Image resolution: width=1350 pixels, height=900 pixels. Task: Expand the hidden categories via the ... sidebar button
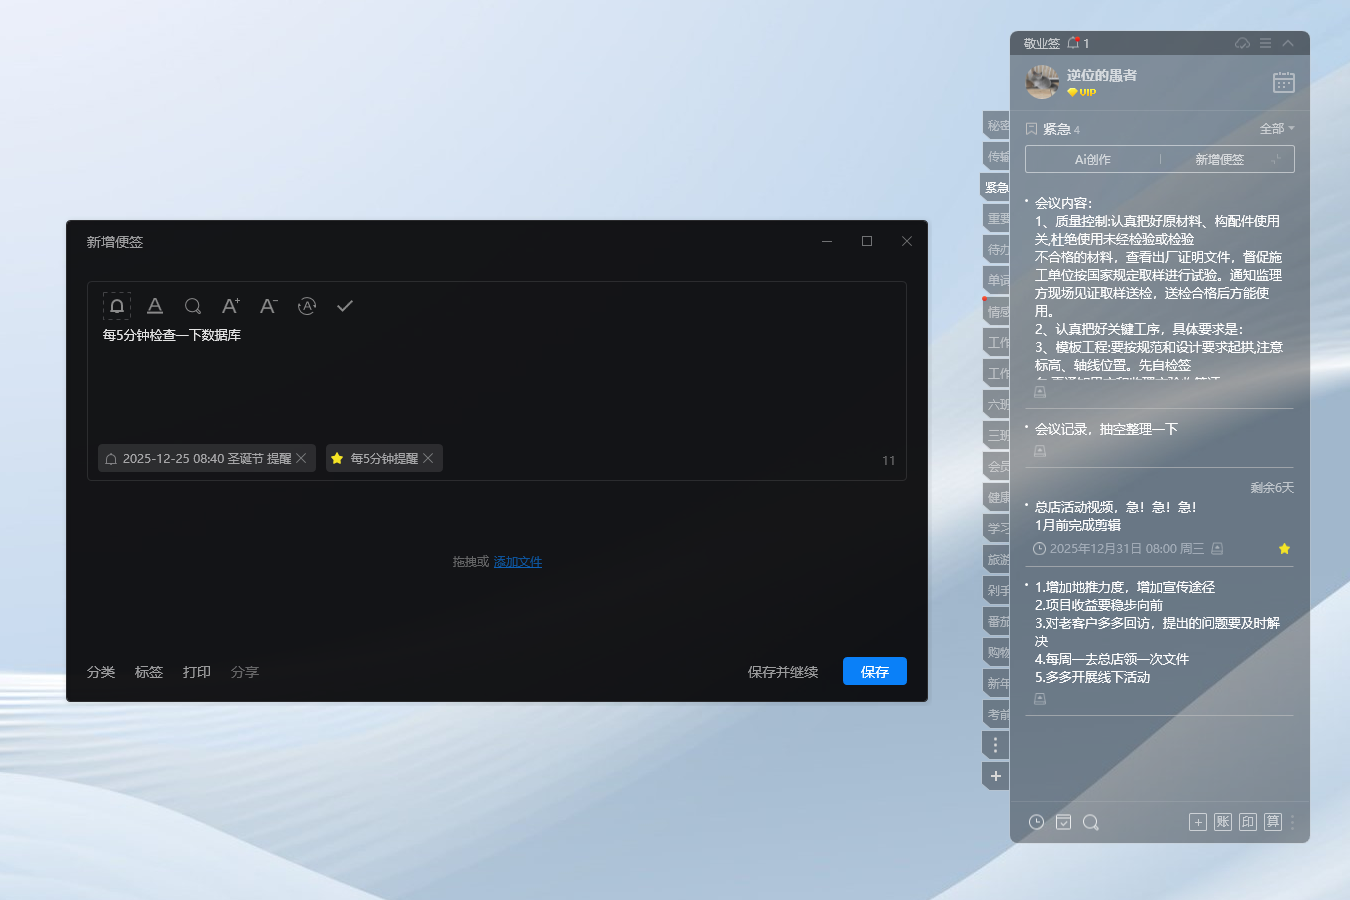point(995,744)
